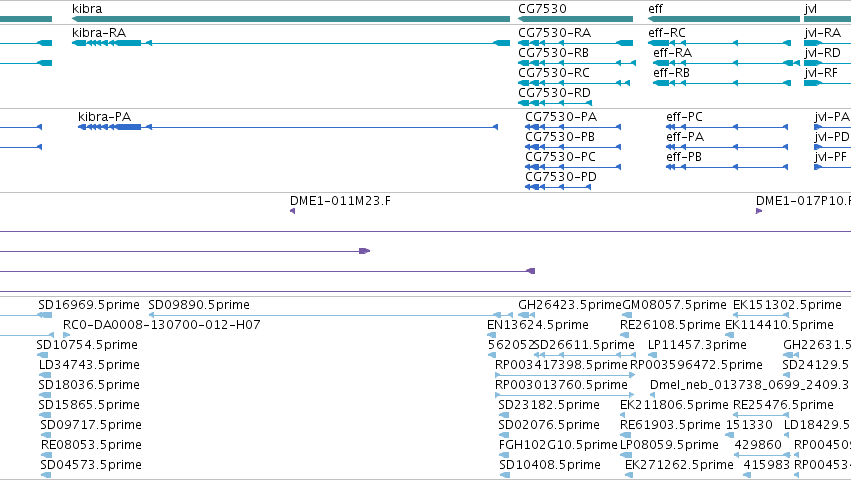Click the SD23182.5prime EST label
The image size is (851, 480).
click(x=549, y=405)
